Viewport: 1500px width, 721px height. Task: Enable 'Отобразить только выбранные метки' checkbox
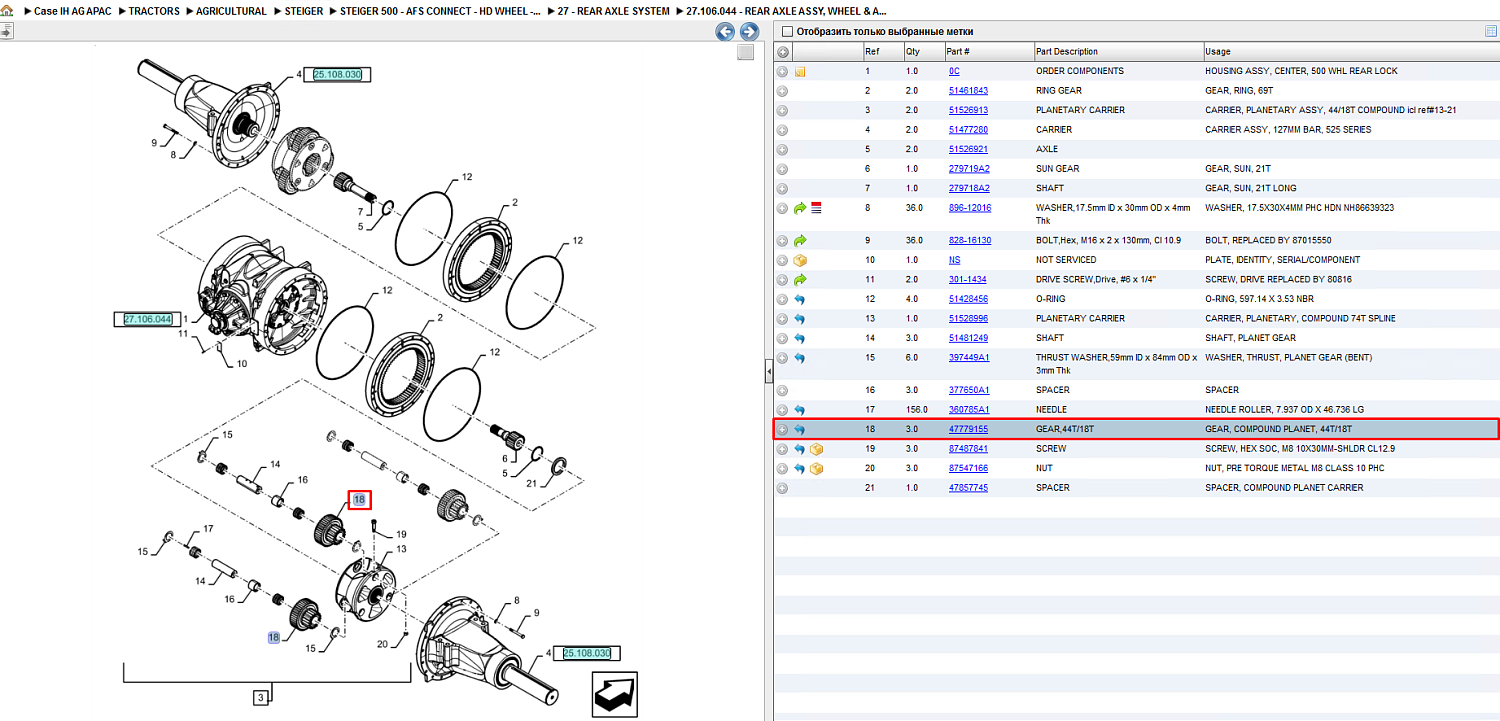(788, 32)
